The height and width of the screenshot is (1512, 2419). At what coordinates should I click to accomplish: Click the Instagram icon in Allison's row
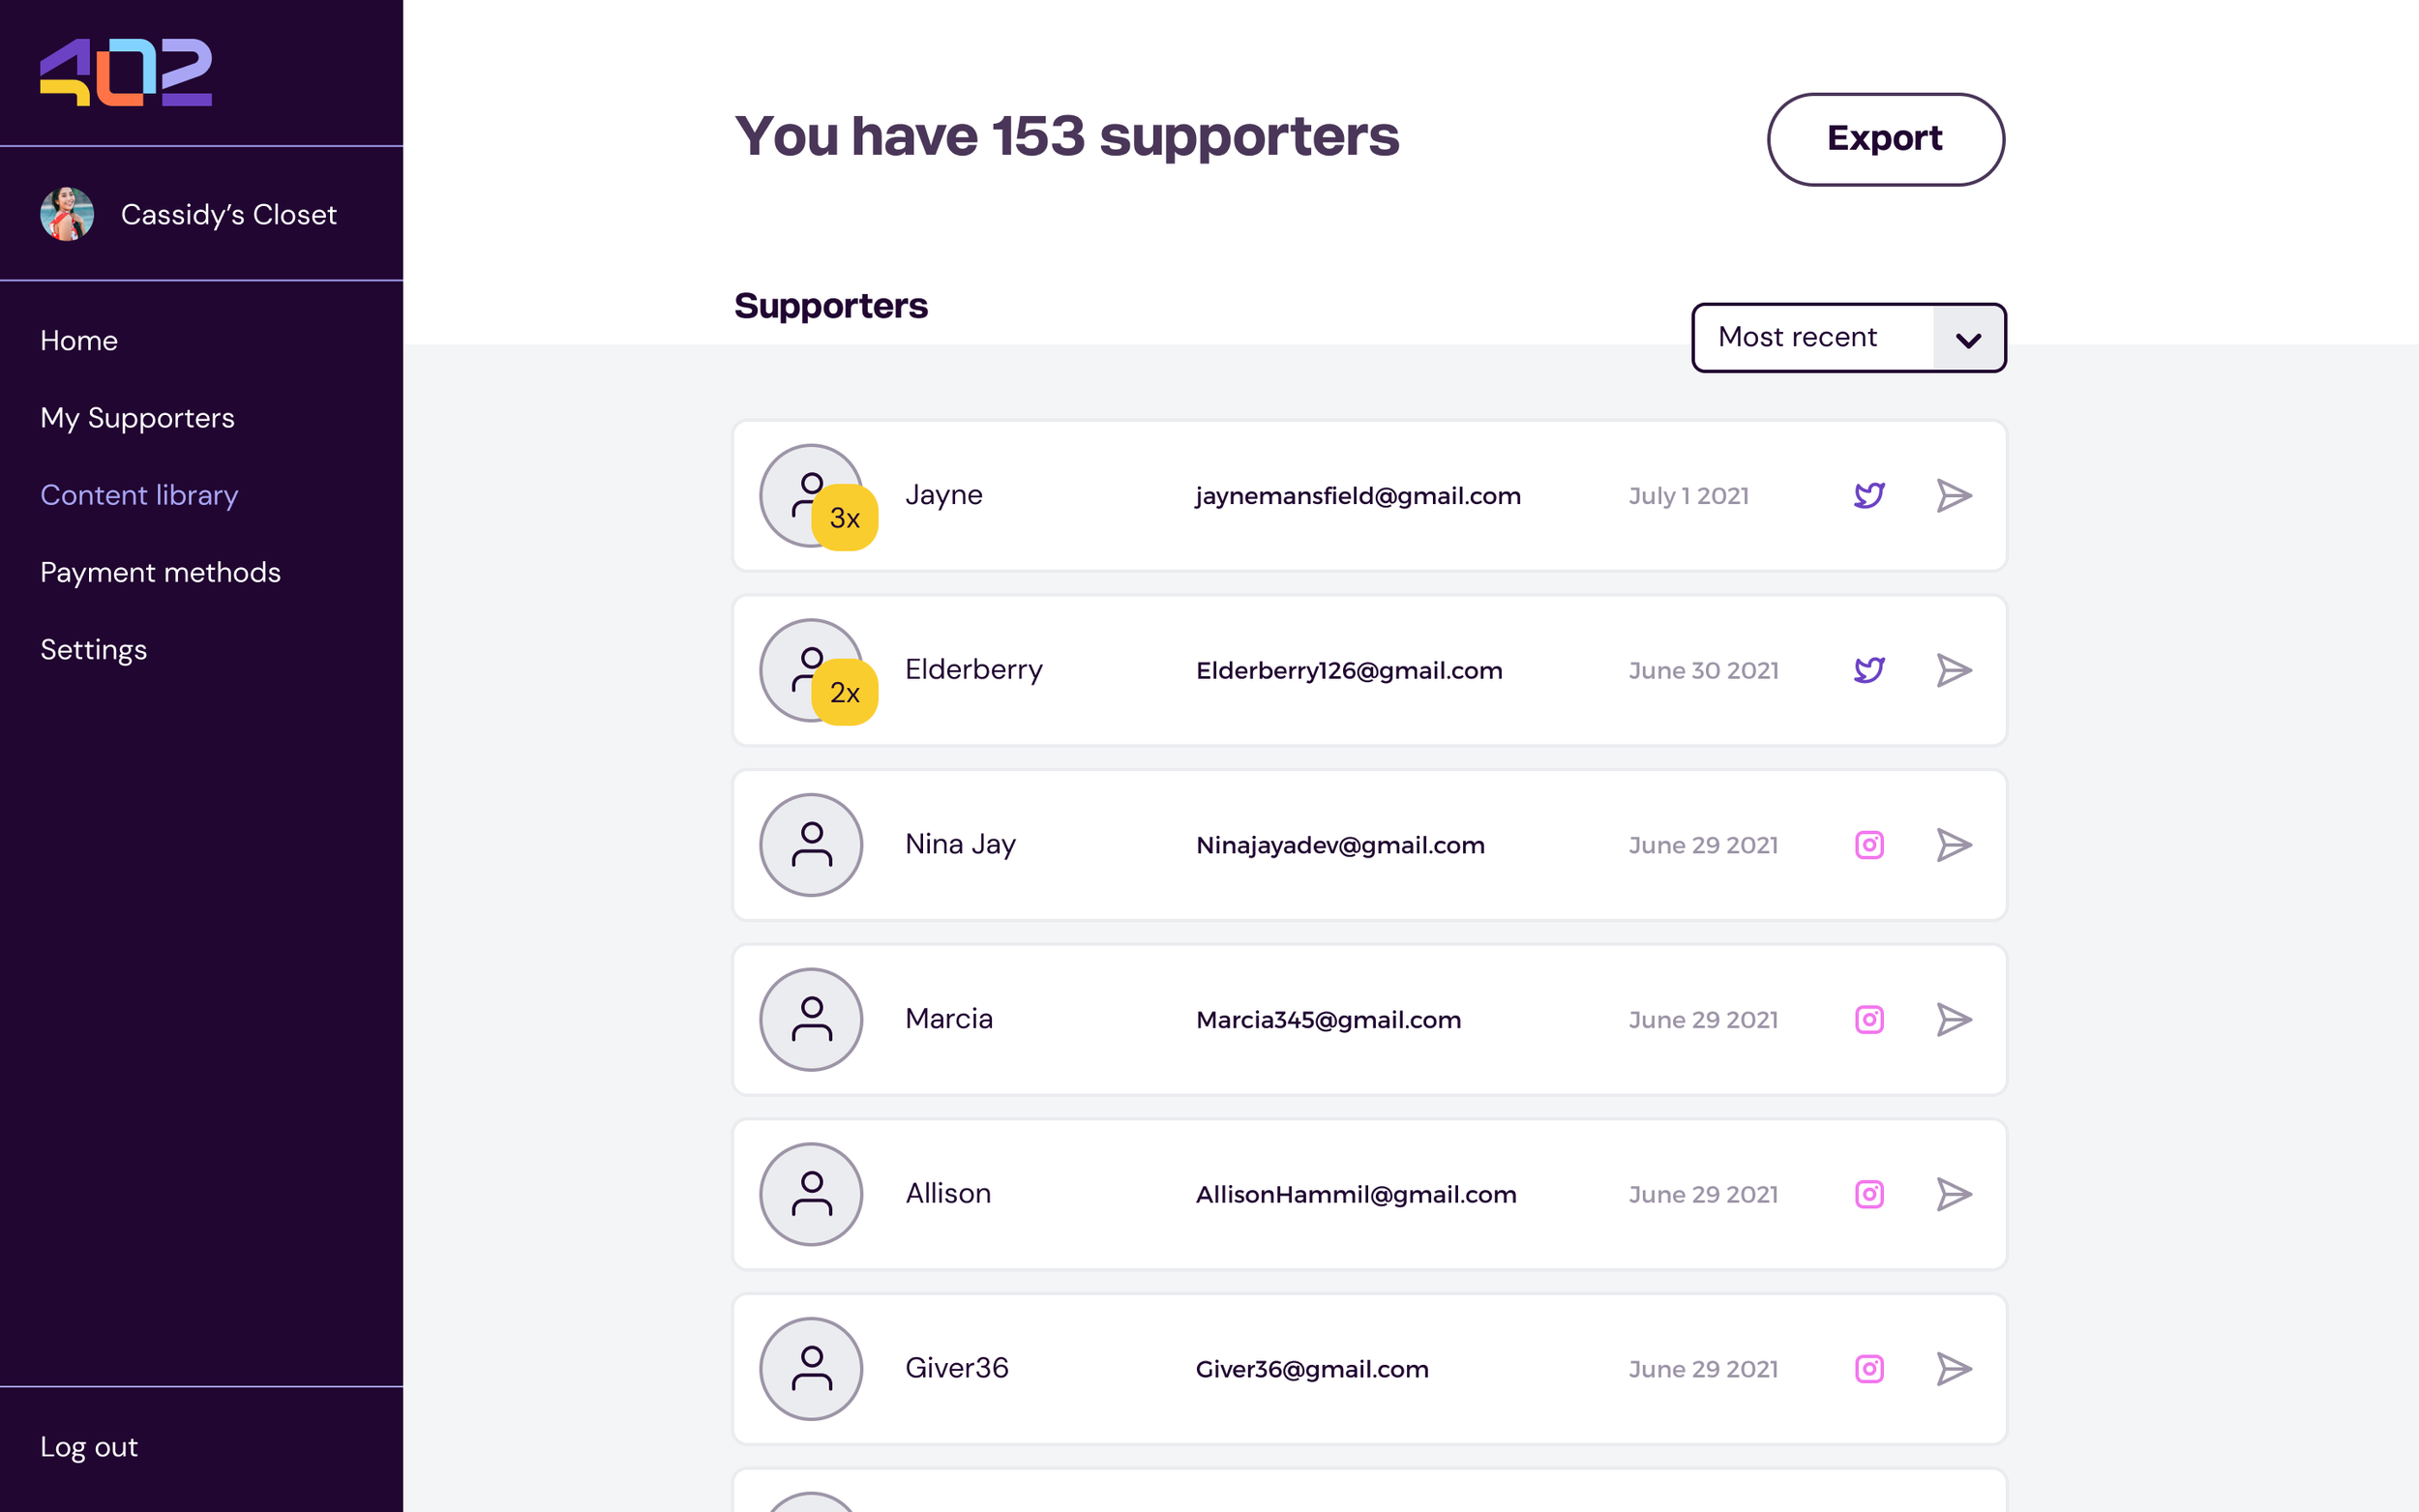click(1868, 1194)
